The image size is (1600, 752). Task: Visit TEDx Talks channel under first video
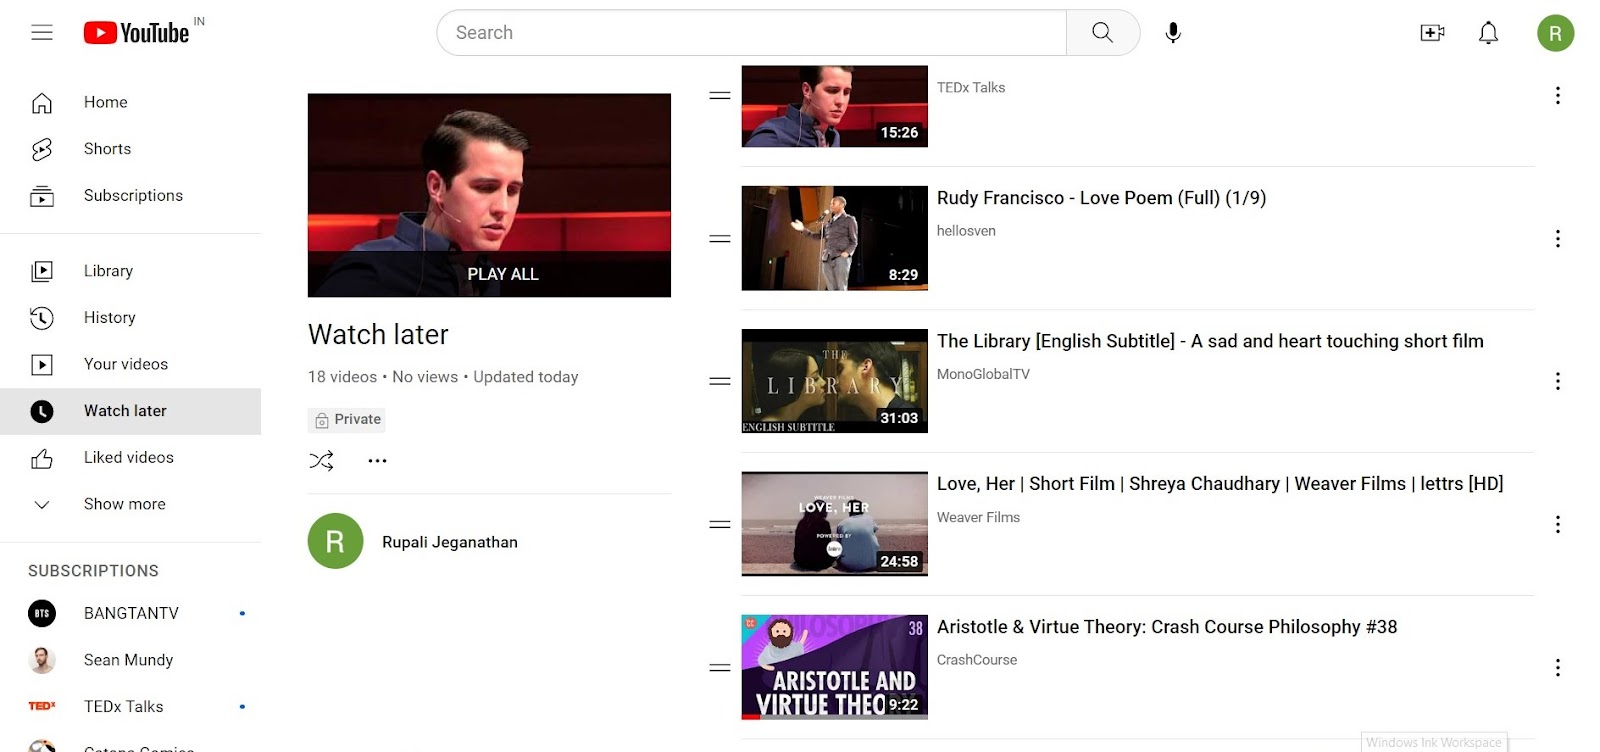[x=971, y=88]
